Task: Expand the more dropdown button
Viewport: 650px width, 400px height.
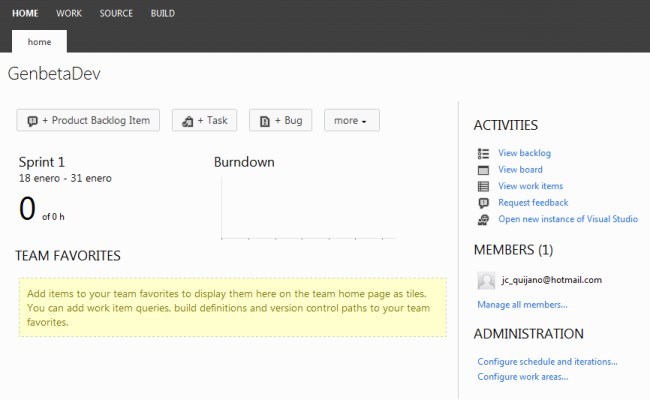Action: pyautogui.click(x=352, y=121)
